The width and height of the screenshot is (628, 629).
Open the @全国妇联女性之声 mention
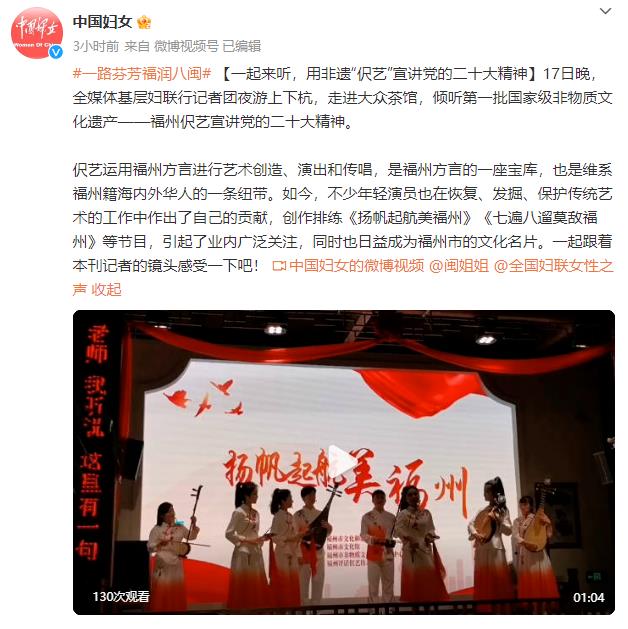point(343,278)
